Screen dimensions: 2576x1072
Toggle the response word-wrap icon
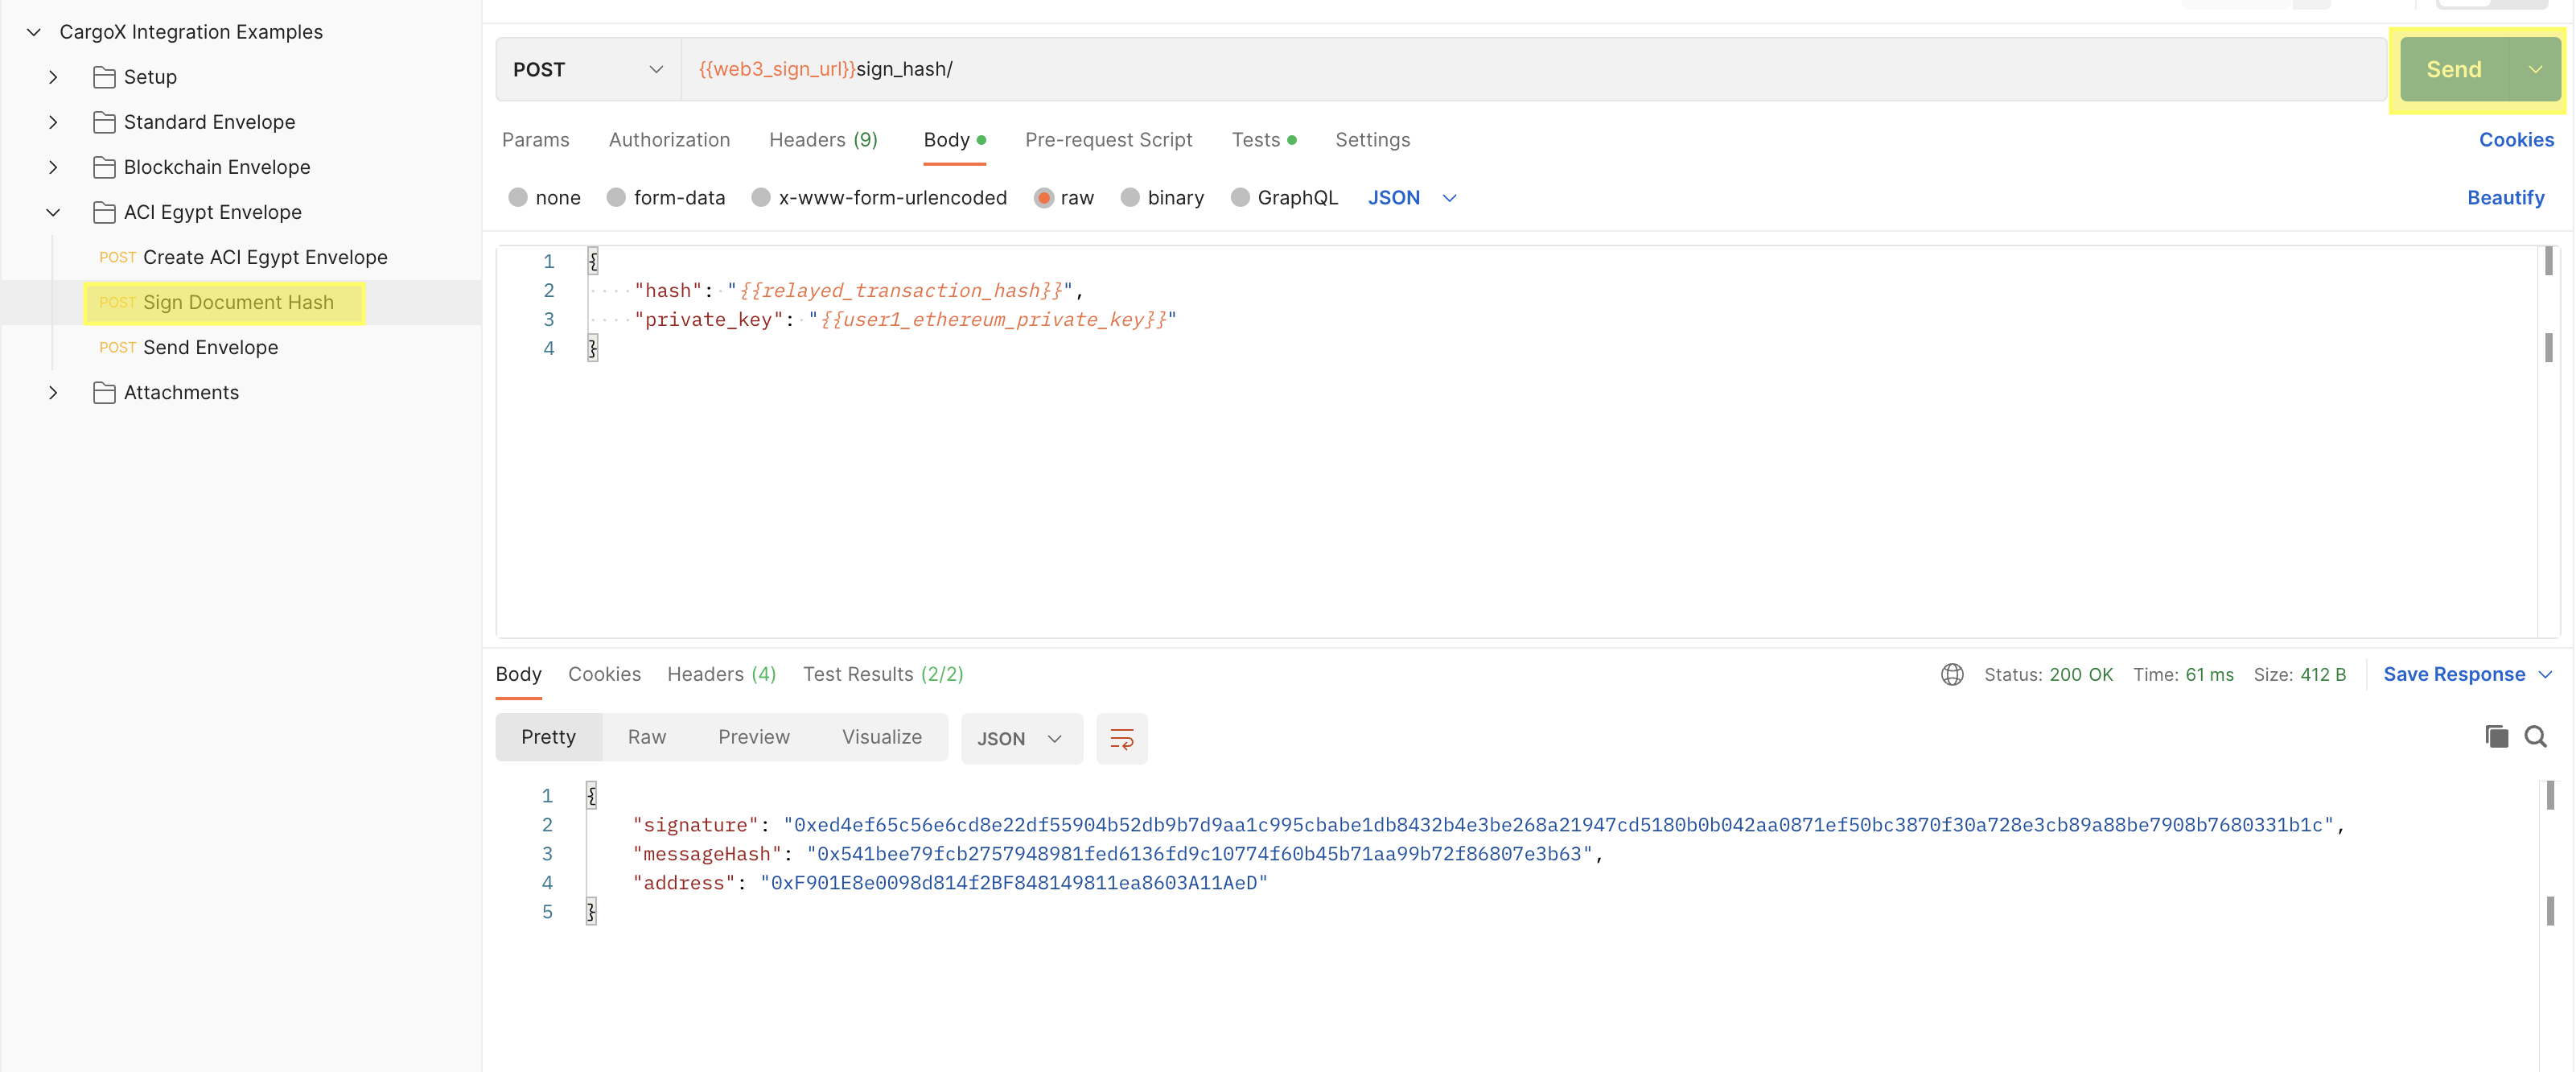1121,739
